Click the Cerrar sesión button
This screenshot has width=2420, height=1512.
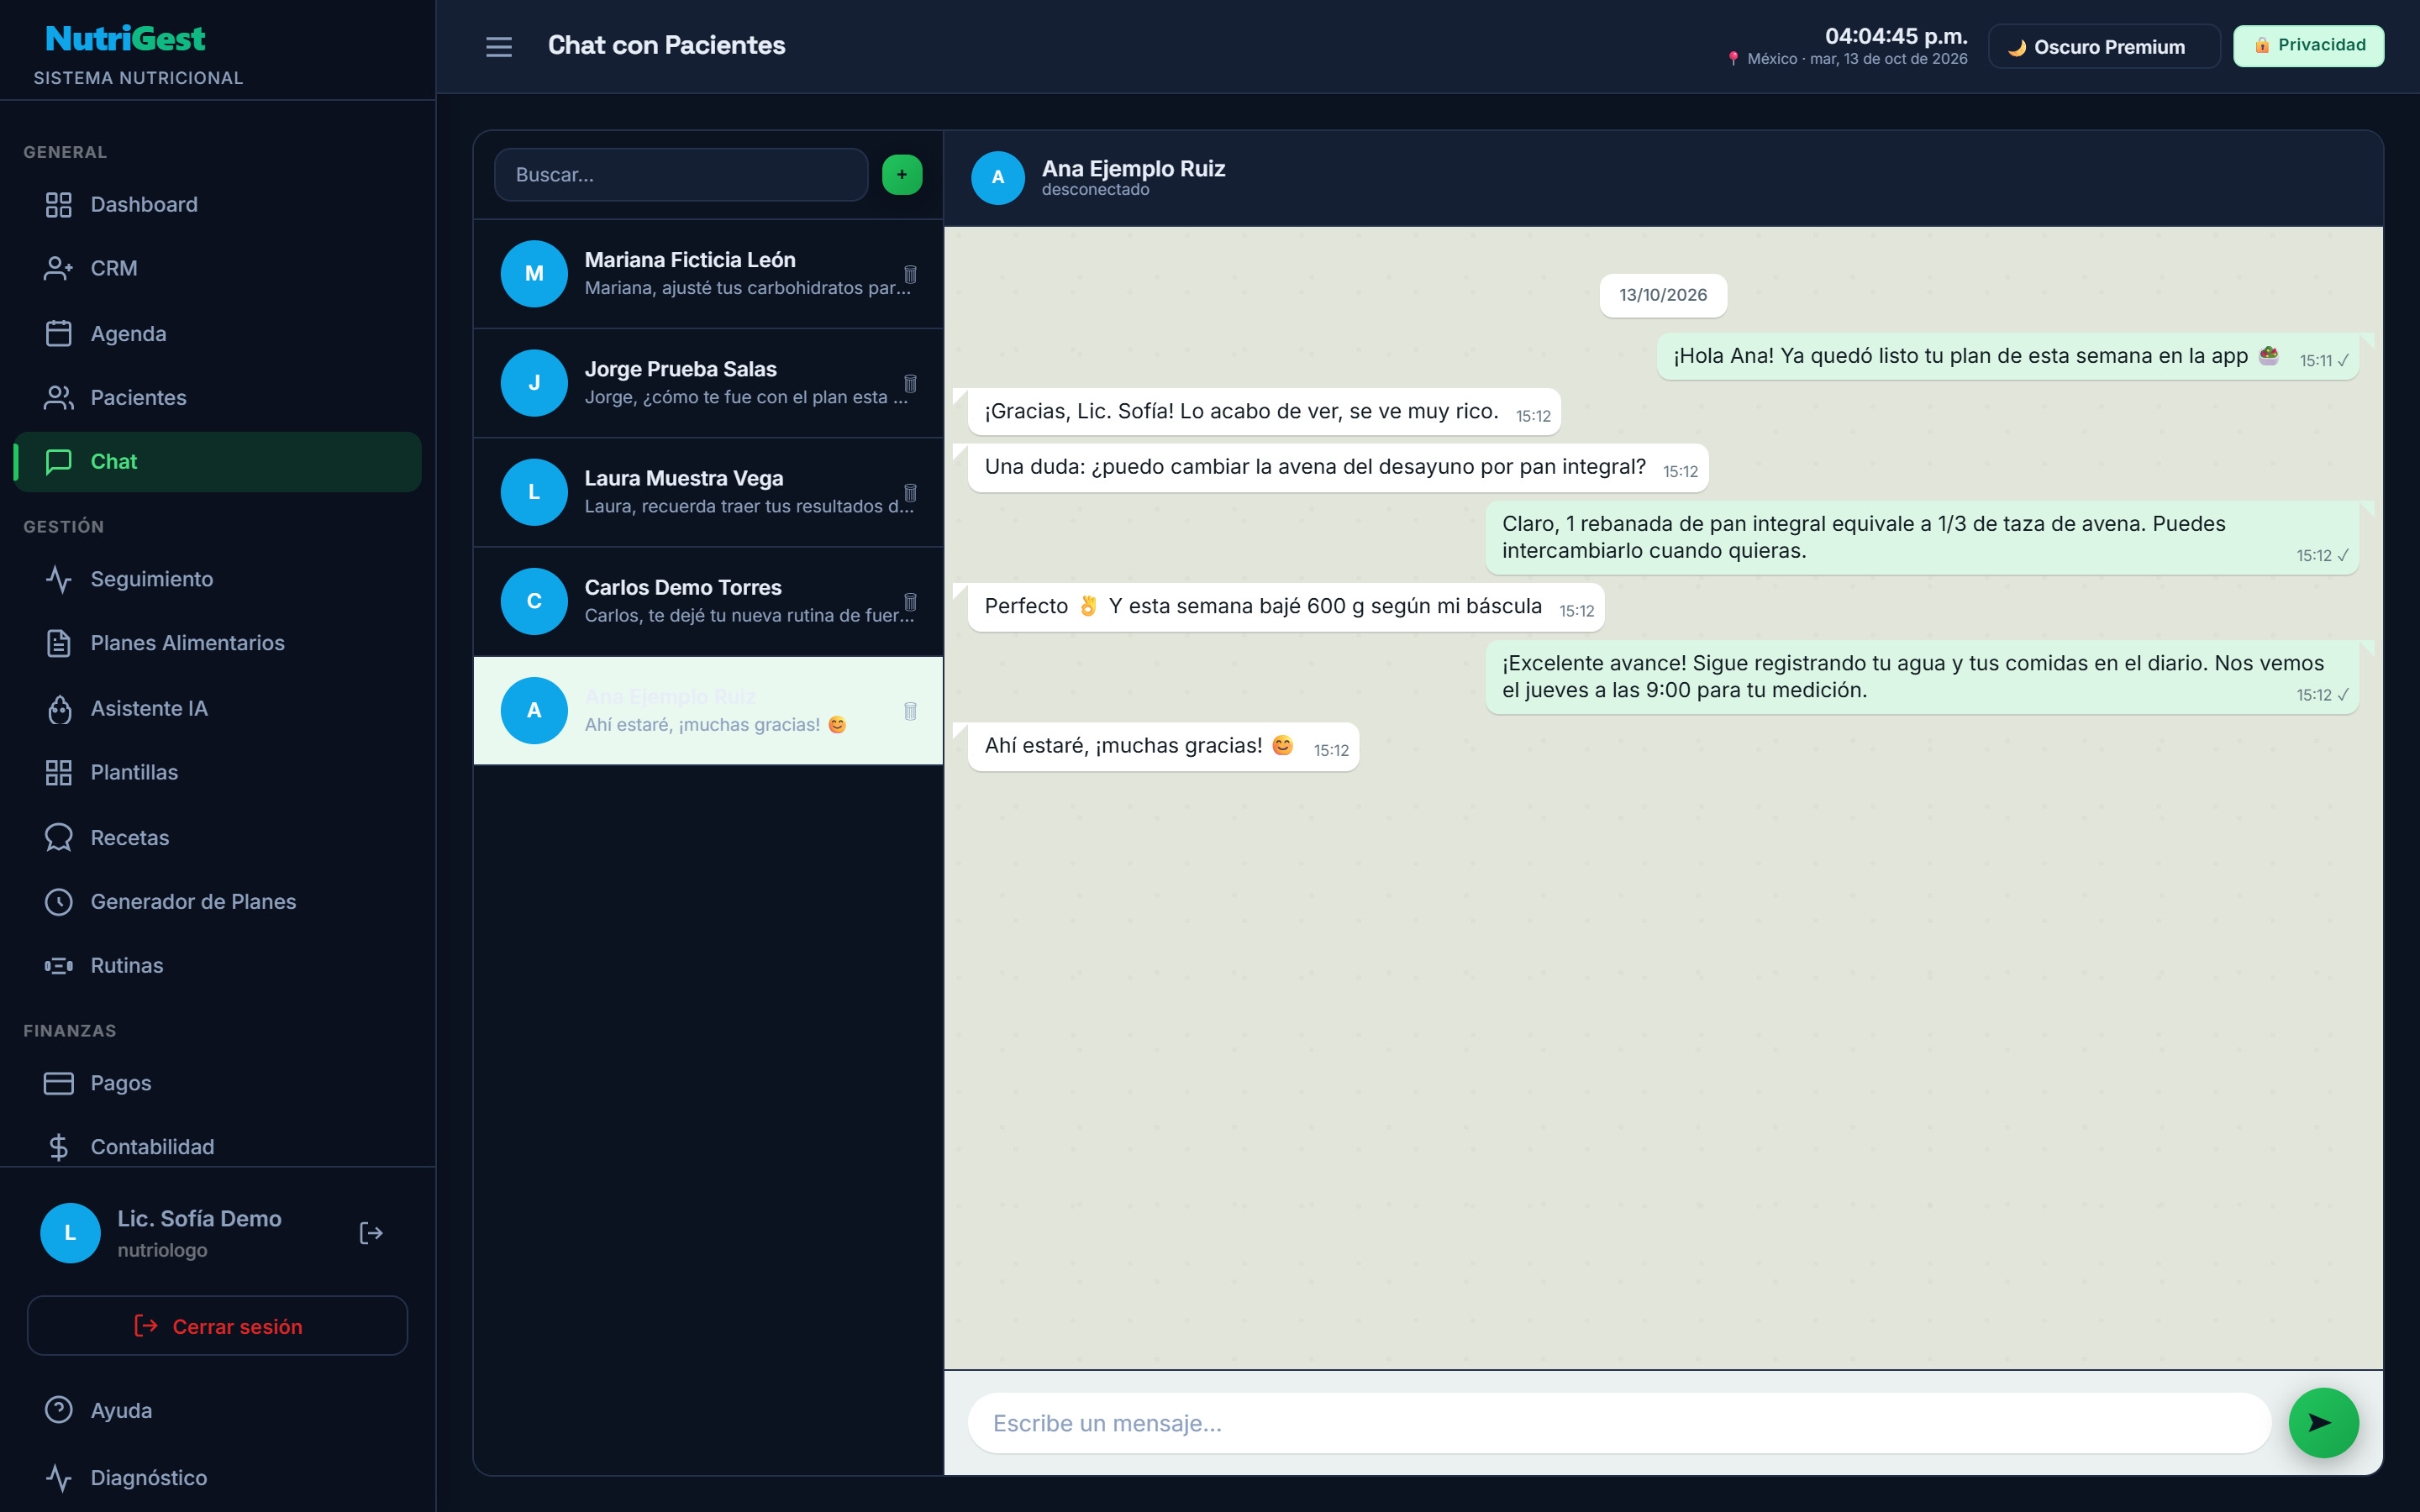click(217, 1326)
